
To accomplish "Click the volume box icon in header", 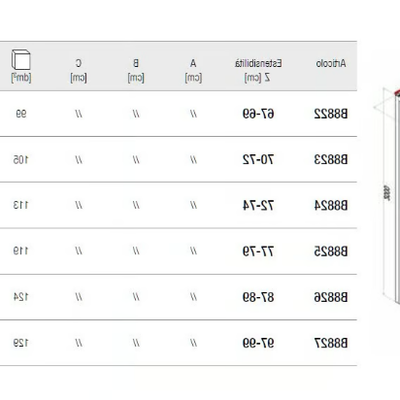I will click(21, 60).
